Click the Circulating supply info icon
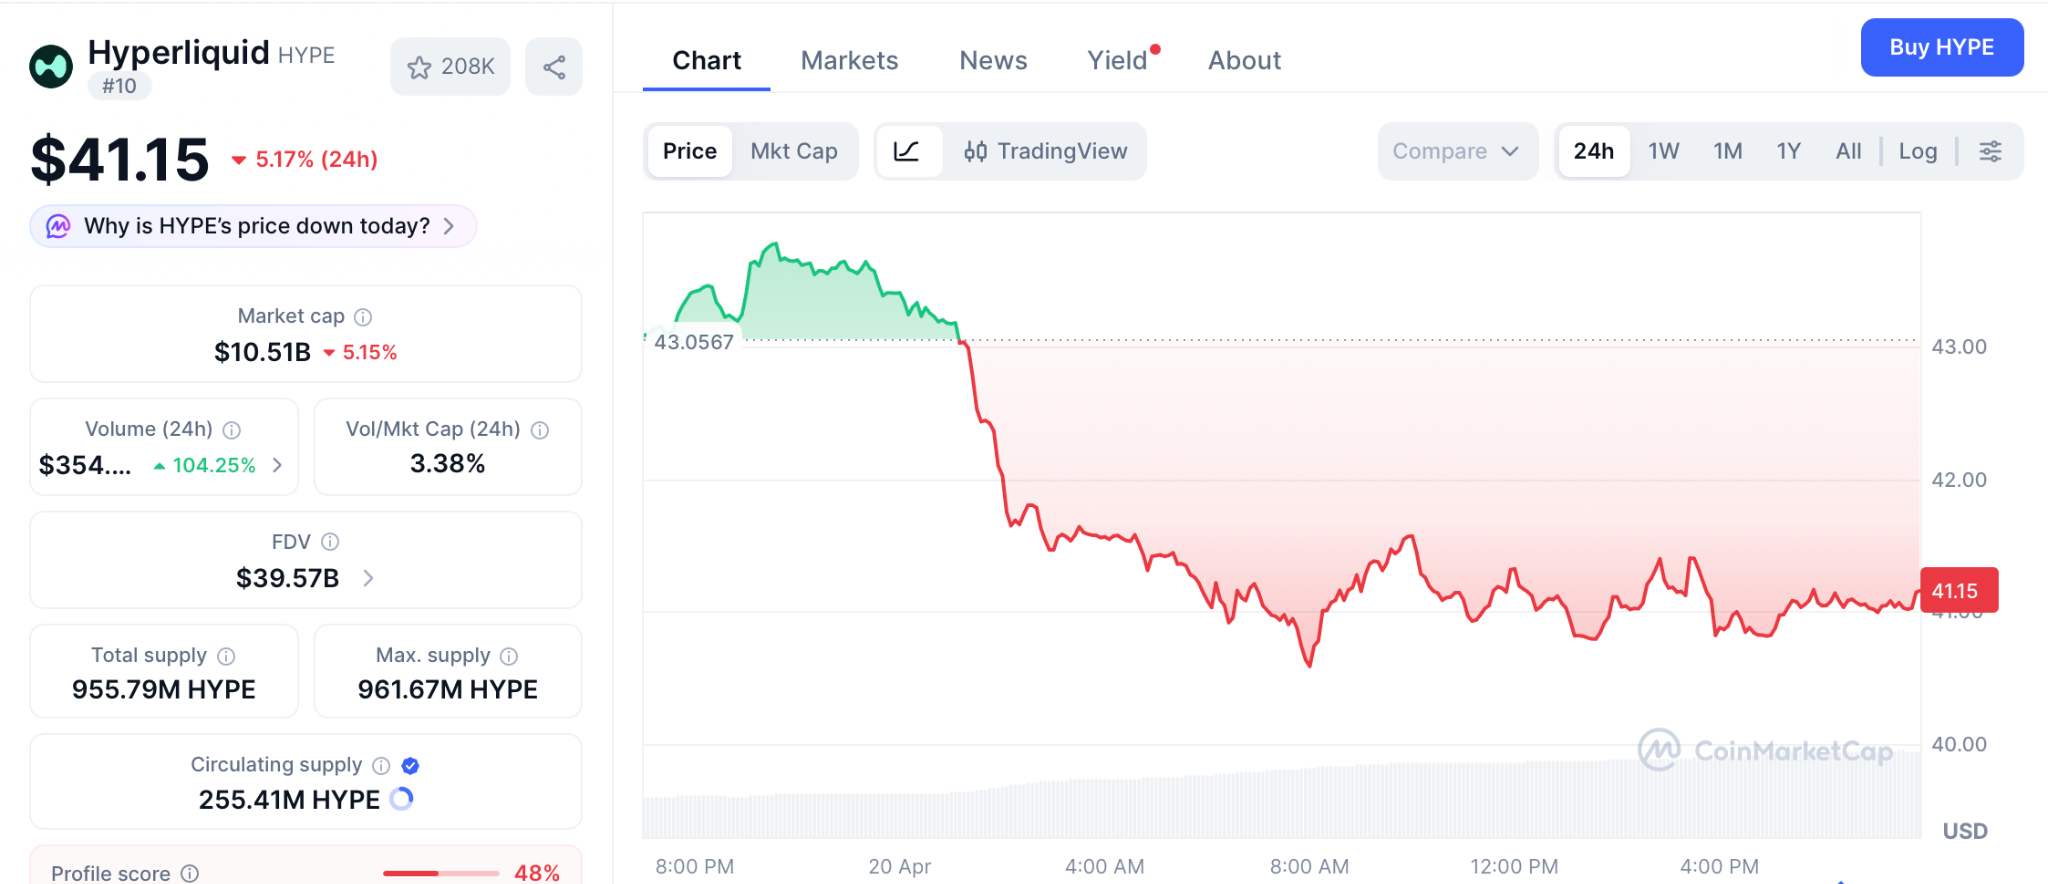 coord(381,765)
